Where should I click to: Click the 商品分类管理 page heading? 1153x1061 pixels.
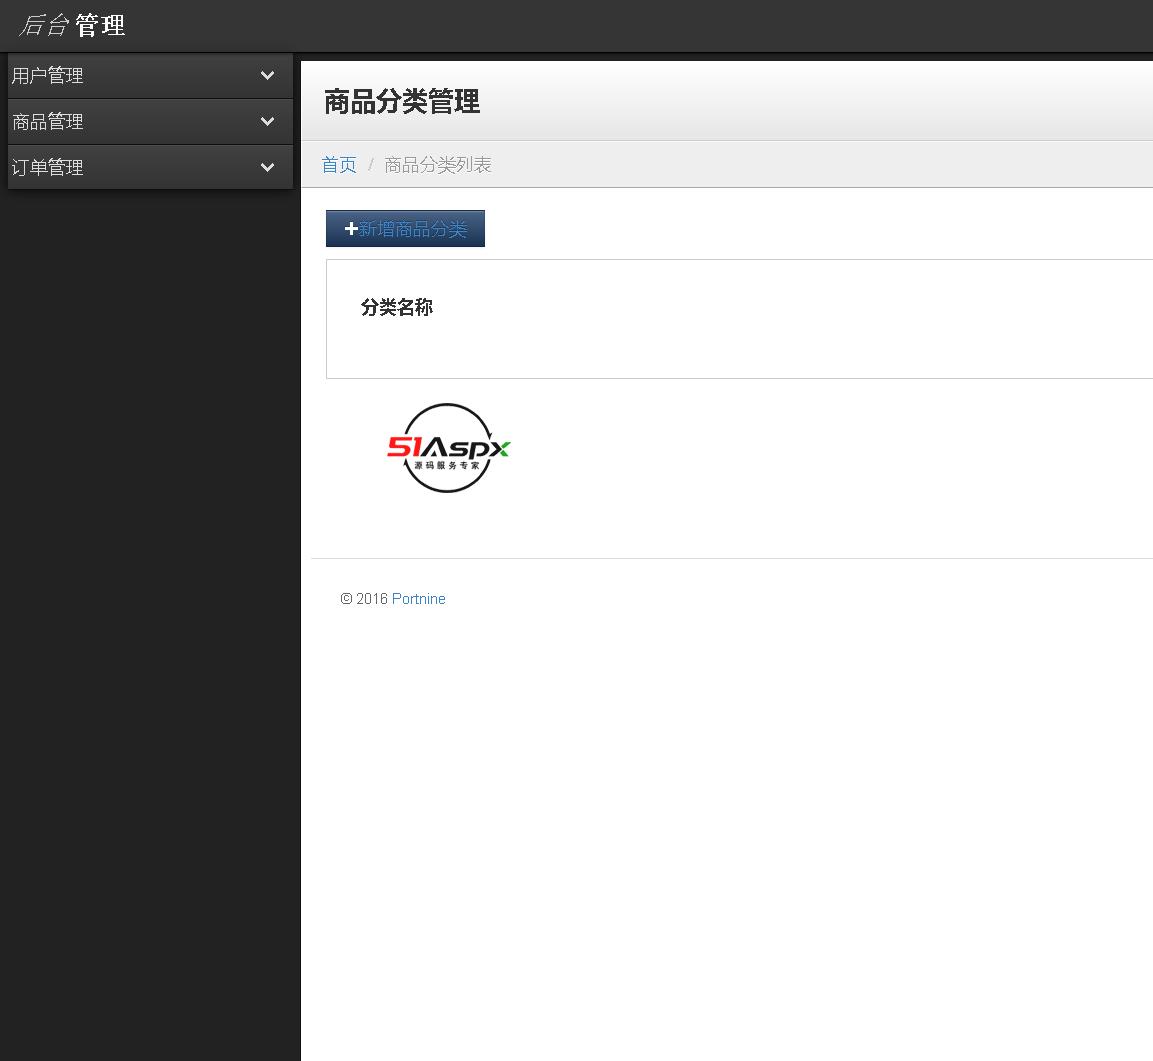[x=401, y=101]
